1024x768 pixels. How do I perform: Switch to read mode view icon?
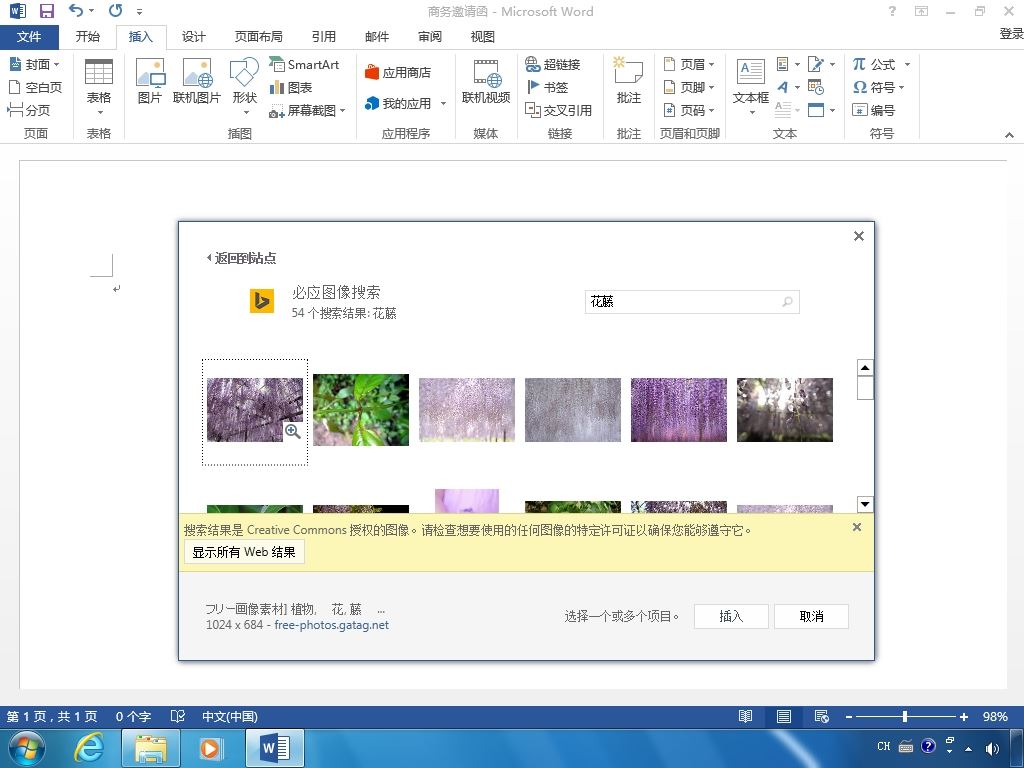[745, 716]
